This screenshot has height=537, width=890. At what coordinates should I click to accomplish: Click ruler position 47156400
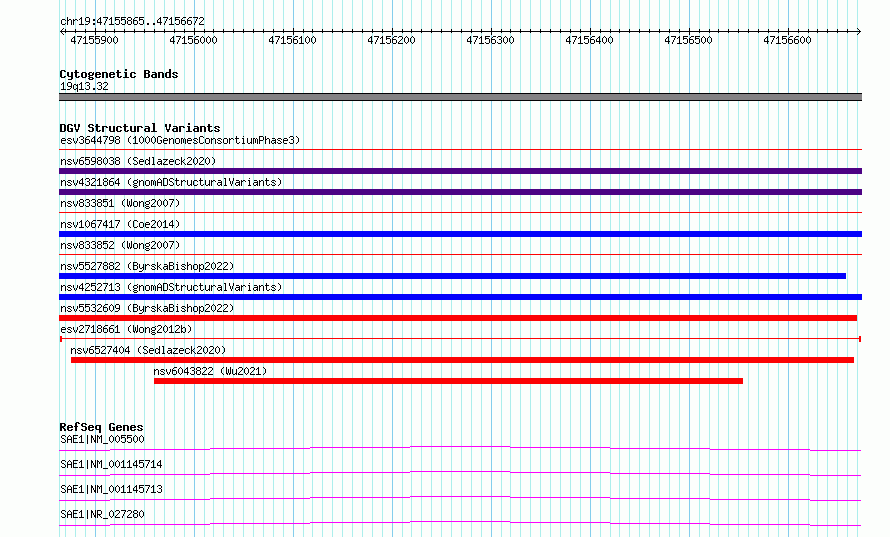pyautogui.click(x=589, y=40)
